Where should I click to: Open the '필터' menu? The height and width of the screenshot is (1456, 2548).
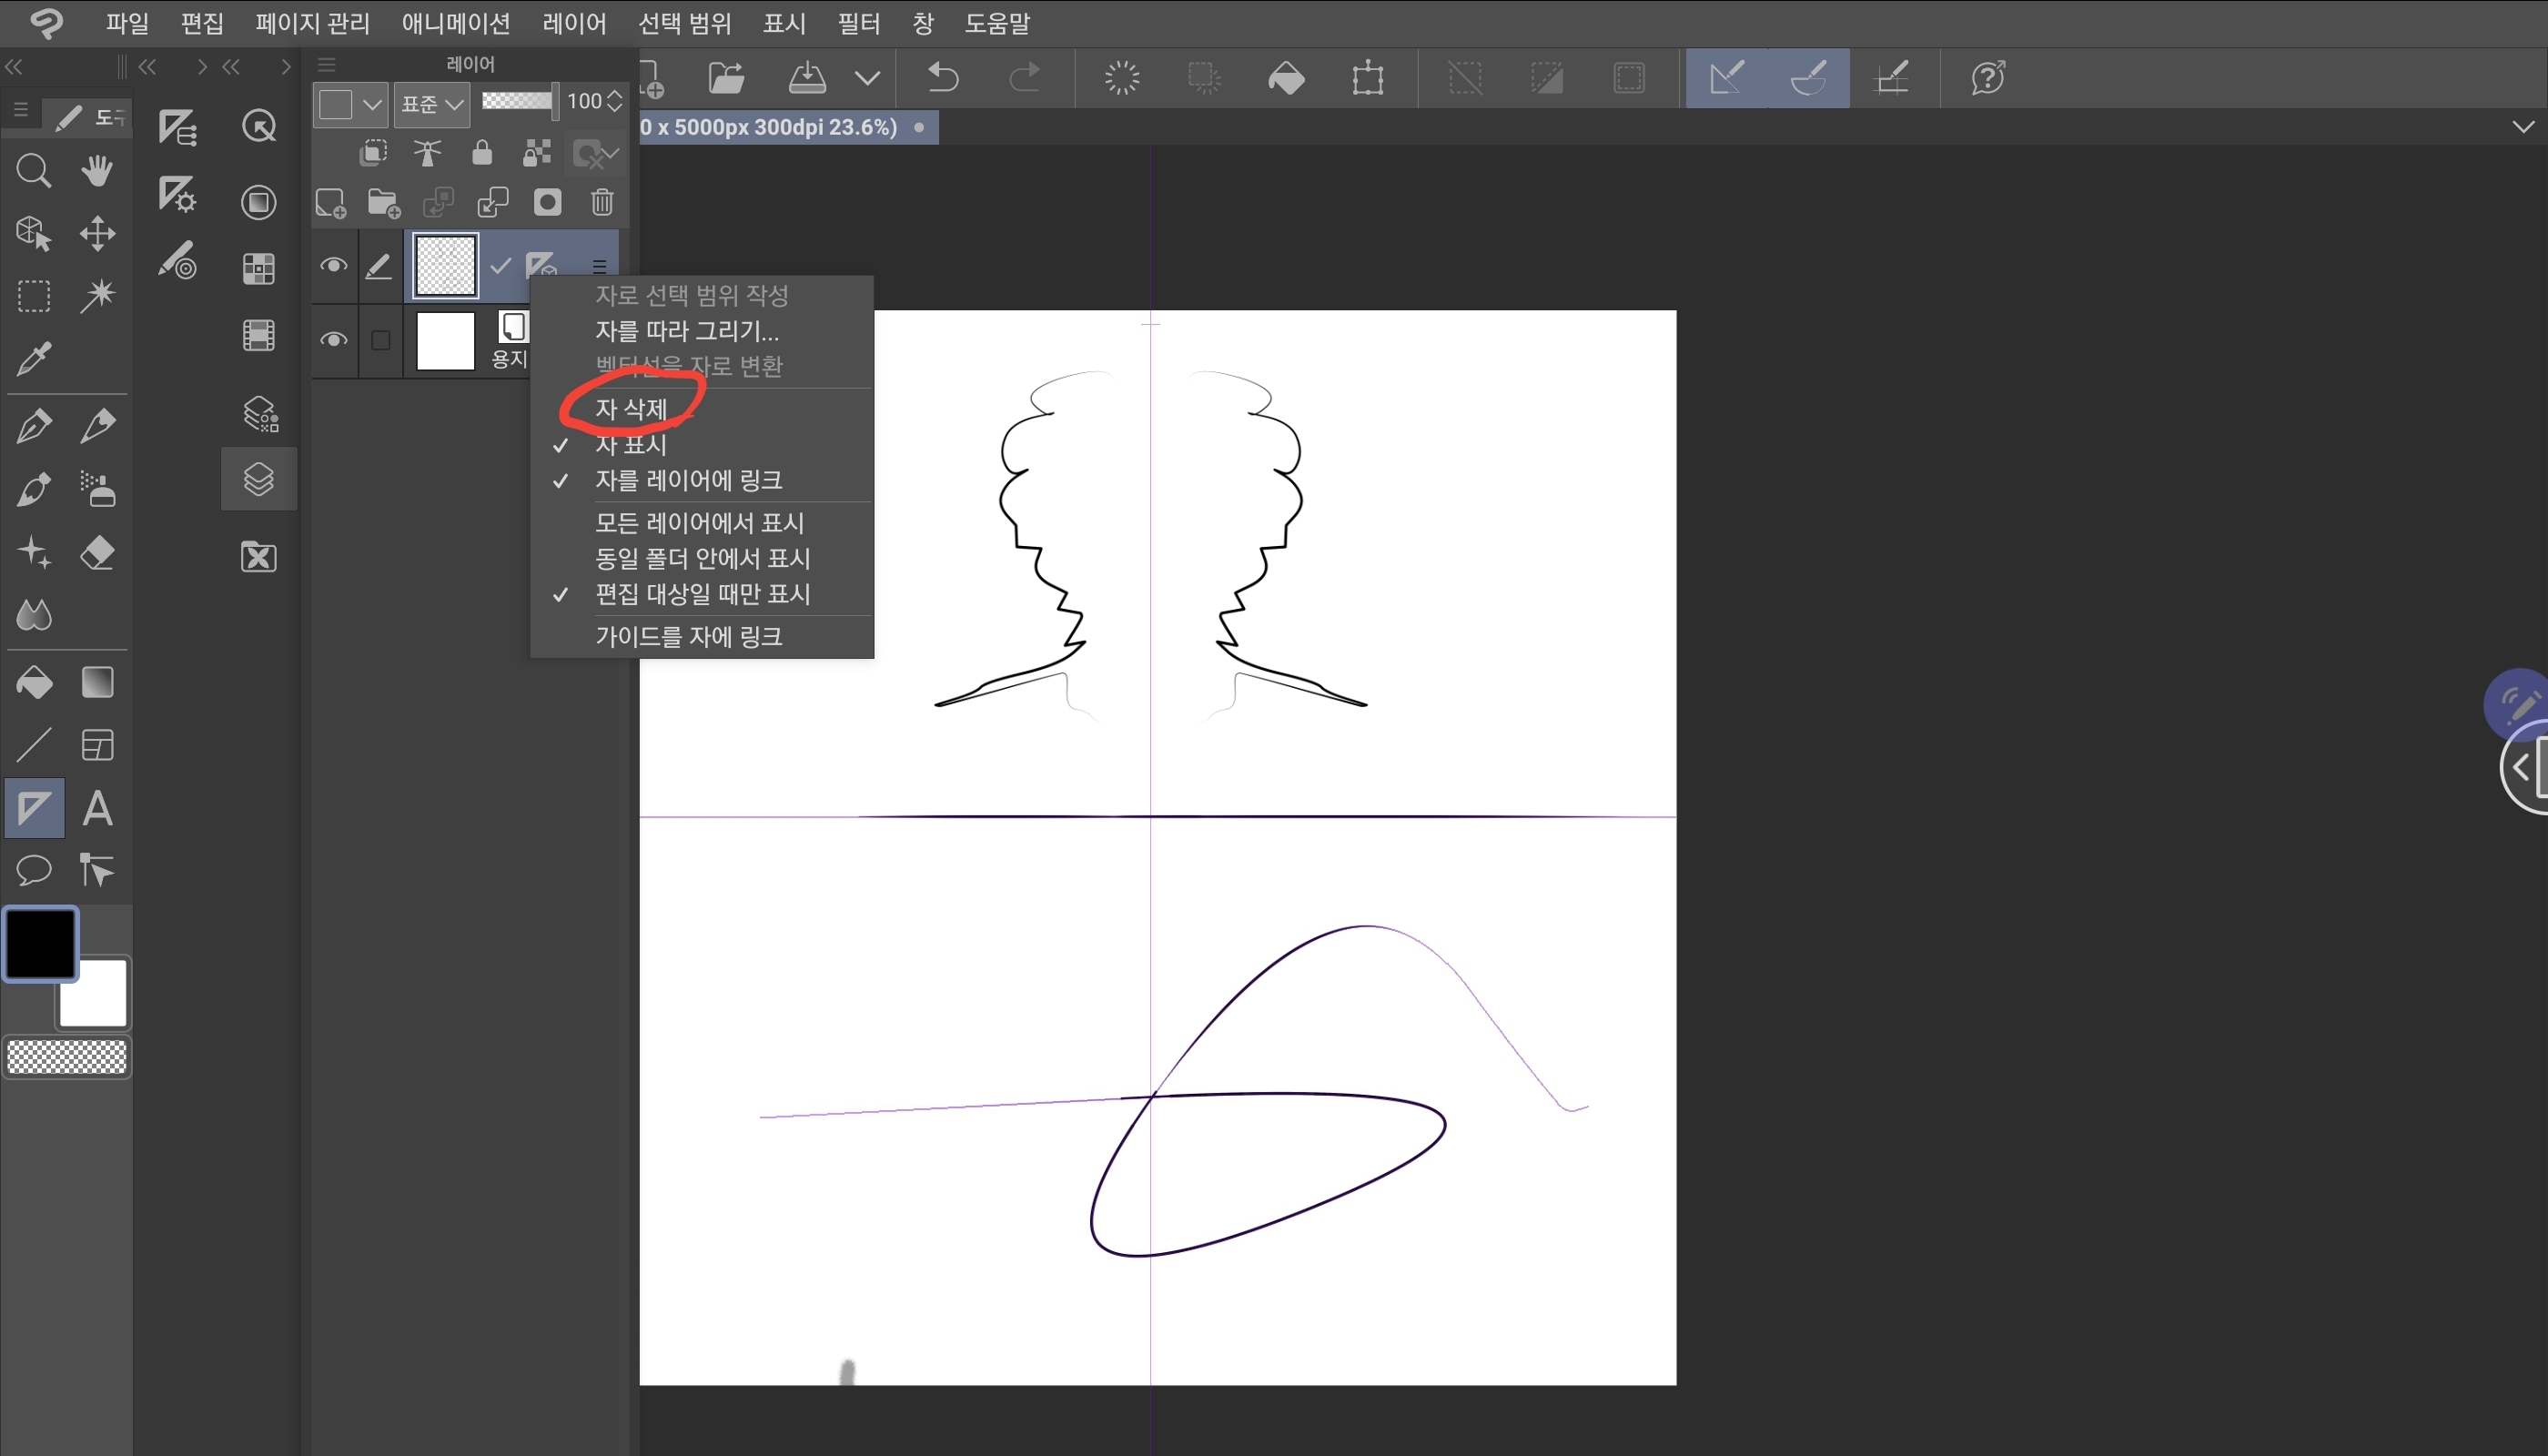(x=858, y=23)
